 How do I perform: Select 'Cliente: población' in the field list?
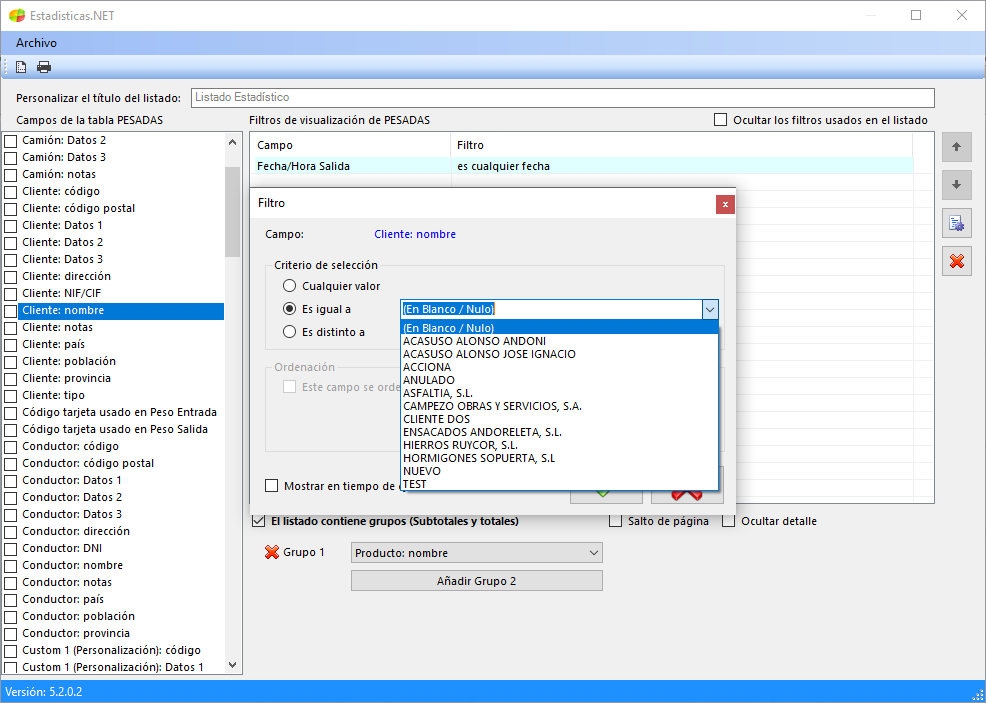[69, 362]
